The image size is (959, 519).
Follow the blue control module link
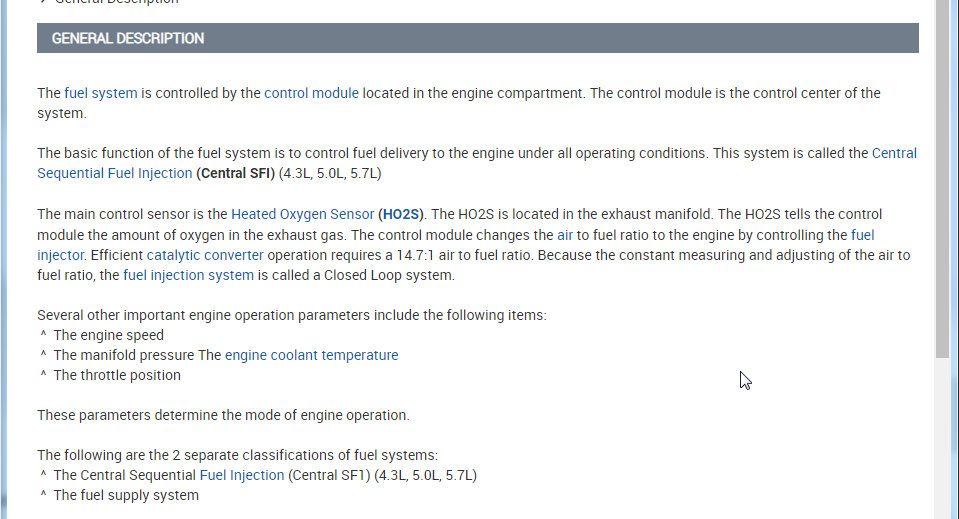pyautogui.click(x=311, y=93)
